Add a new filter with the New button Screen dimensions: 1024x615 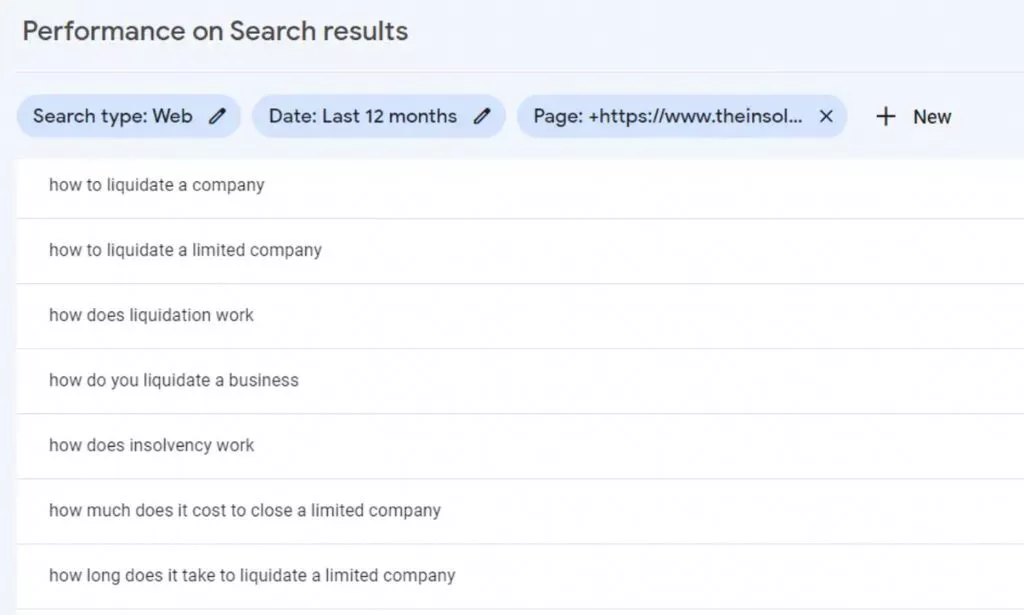912,116
